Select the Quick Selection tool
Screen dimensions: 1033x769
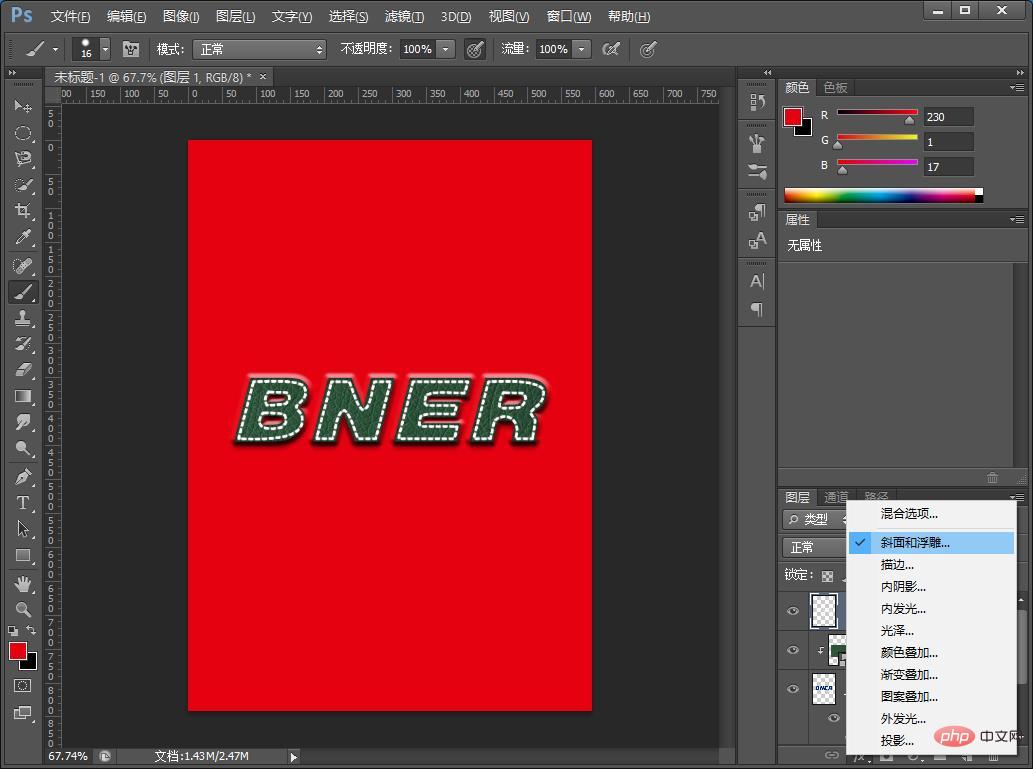(x=22, y=185)
